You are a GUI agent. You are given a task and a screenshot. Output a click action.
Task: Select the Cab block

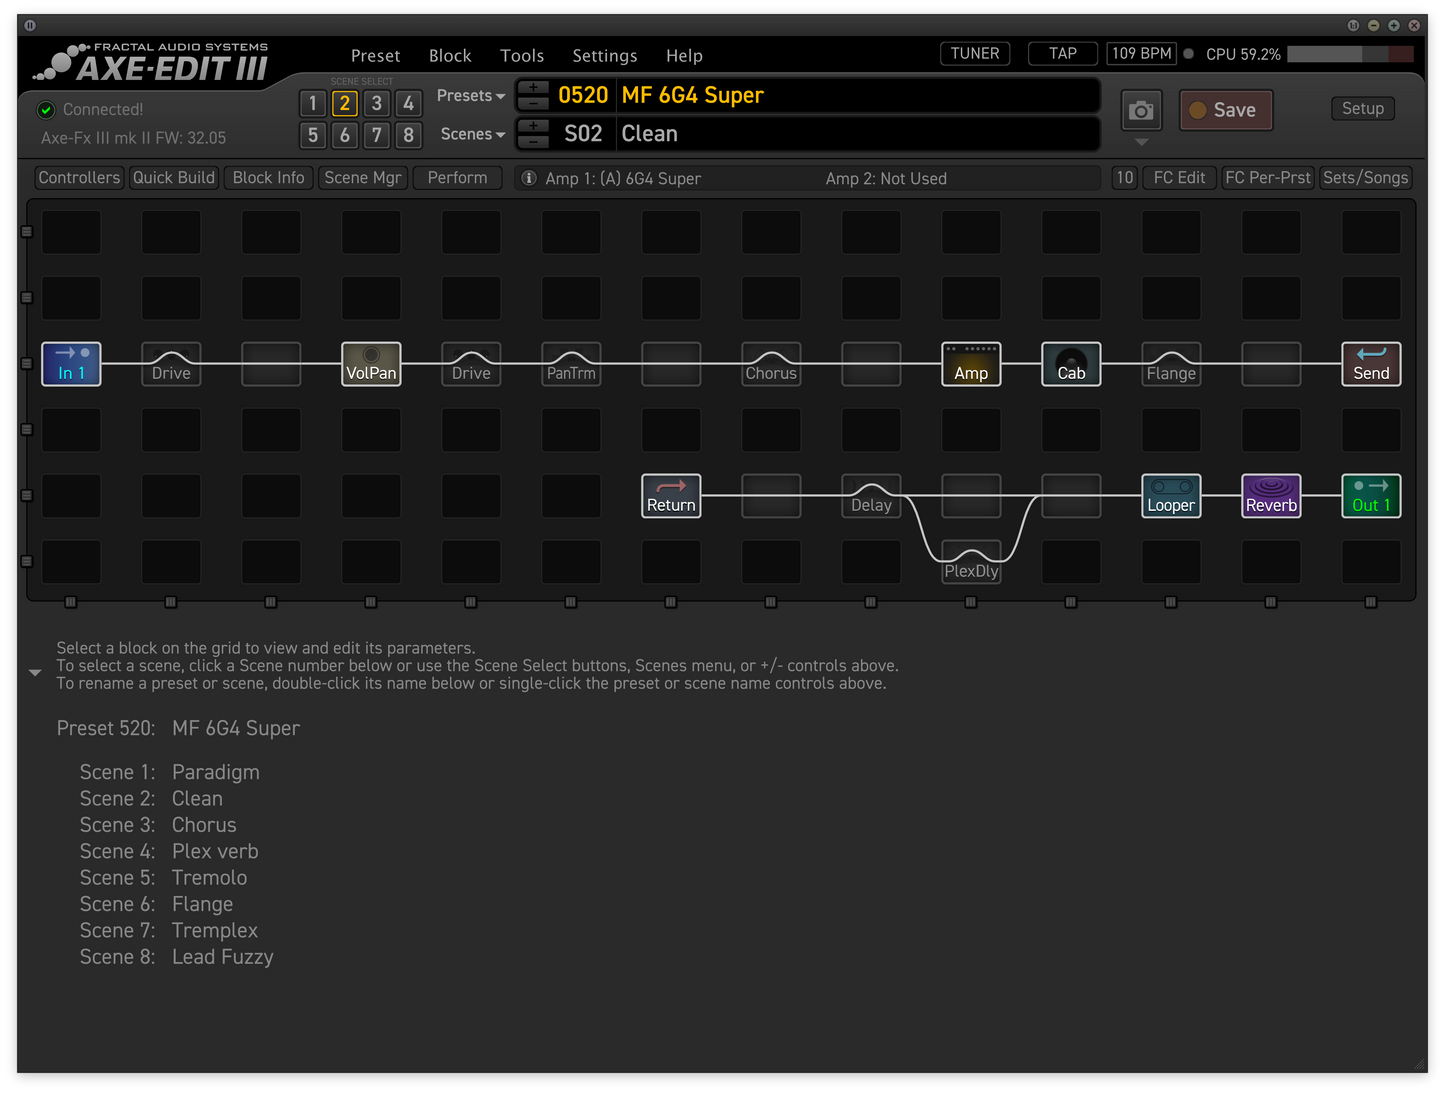point(1071,364)
